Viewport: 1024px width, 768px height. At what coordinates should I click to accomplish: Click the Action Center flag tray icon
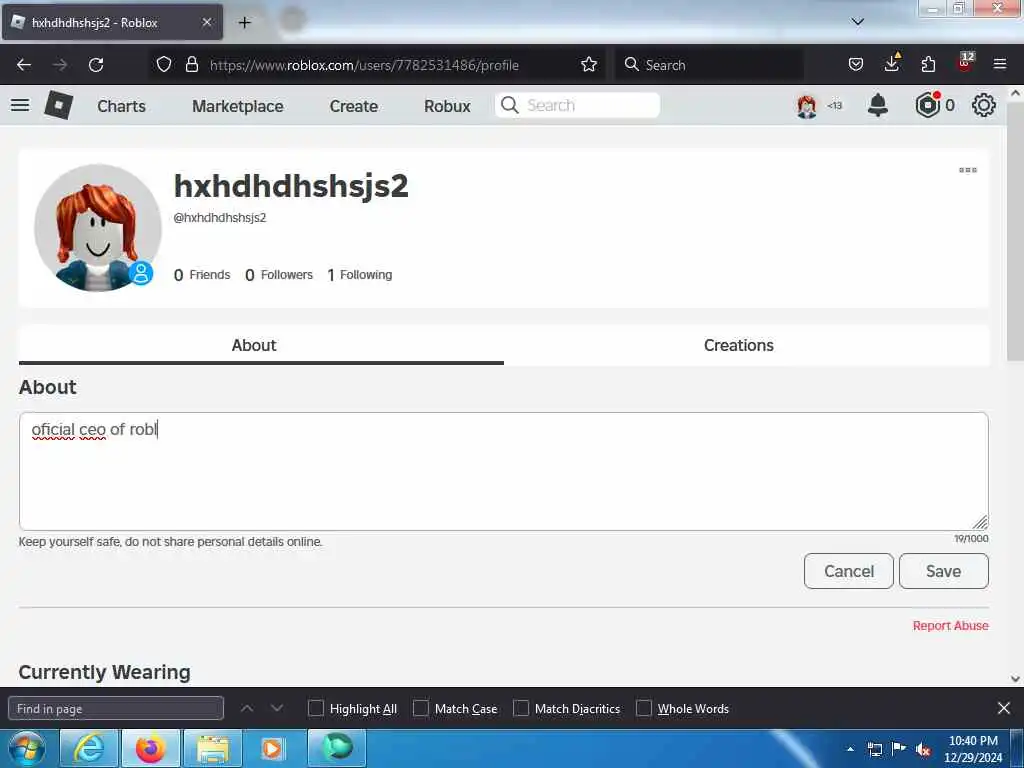pyautogui.click(x=899, y=749)
